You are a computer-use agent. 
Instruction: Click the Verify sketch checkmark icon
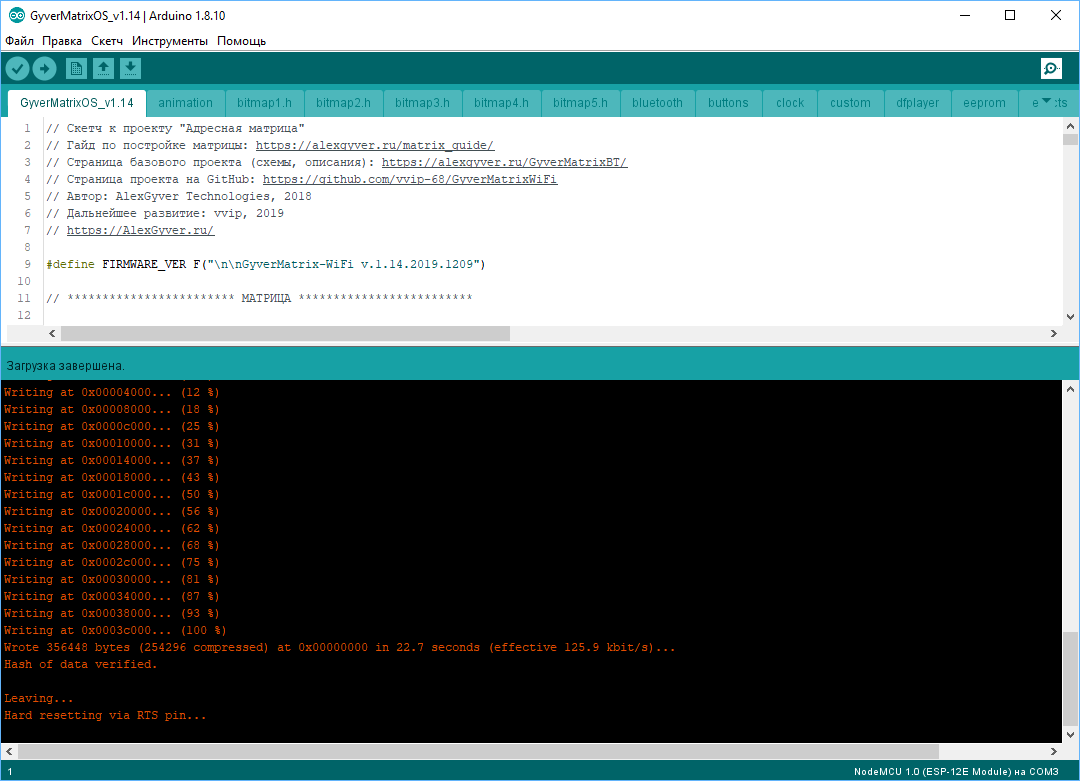18,68
